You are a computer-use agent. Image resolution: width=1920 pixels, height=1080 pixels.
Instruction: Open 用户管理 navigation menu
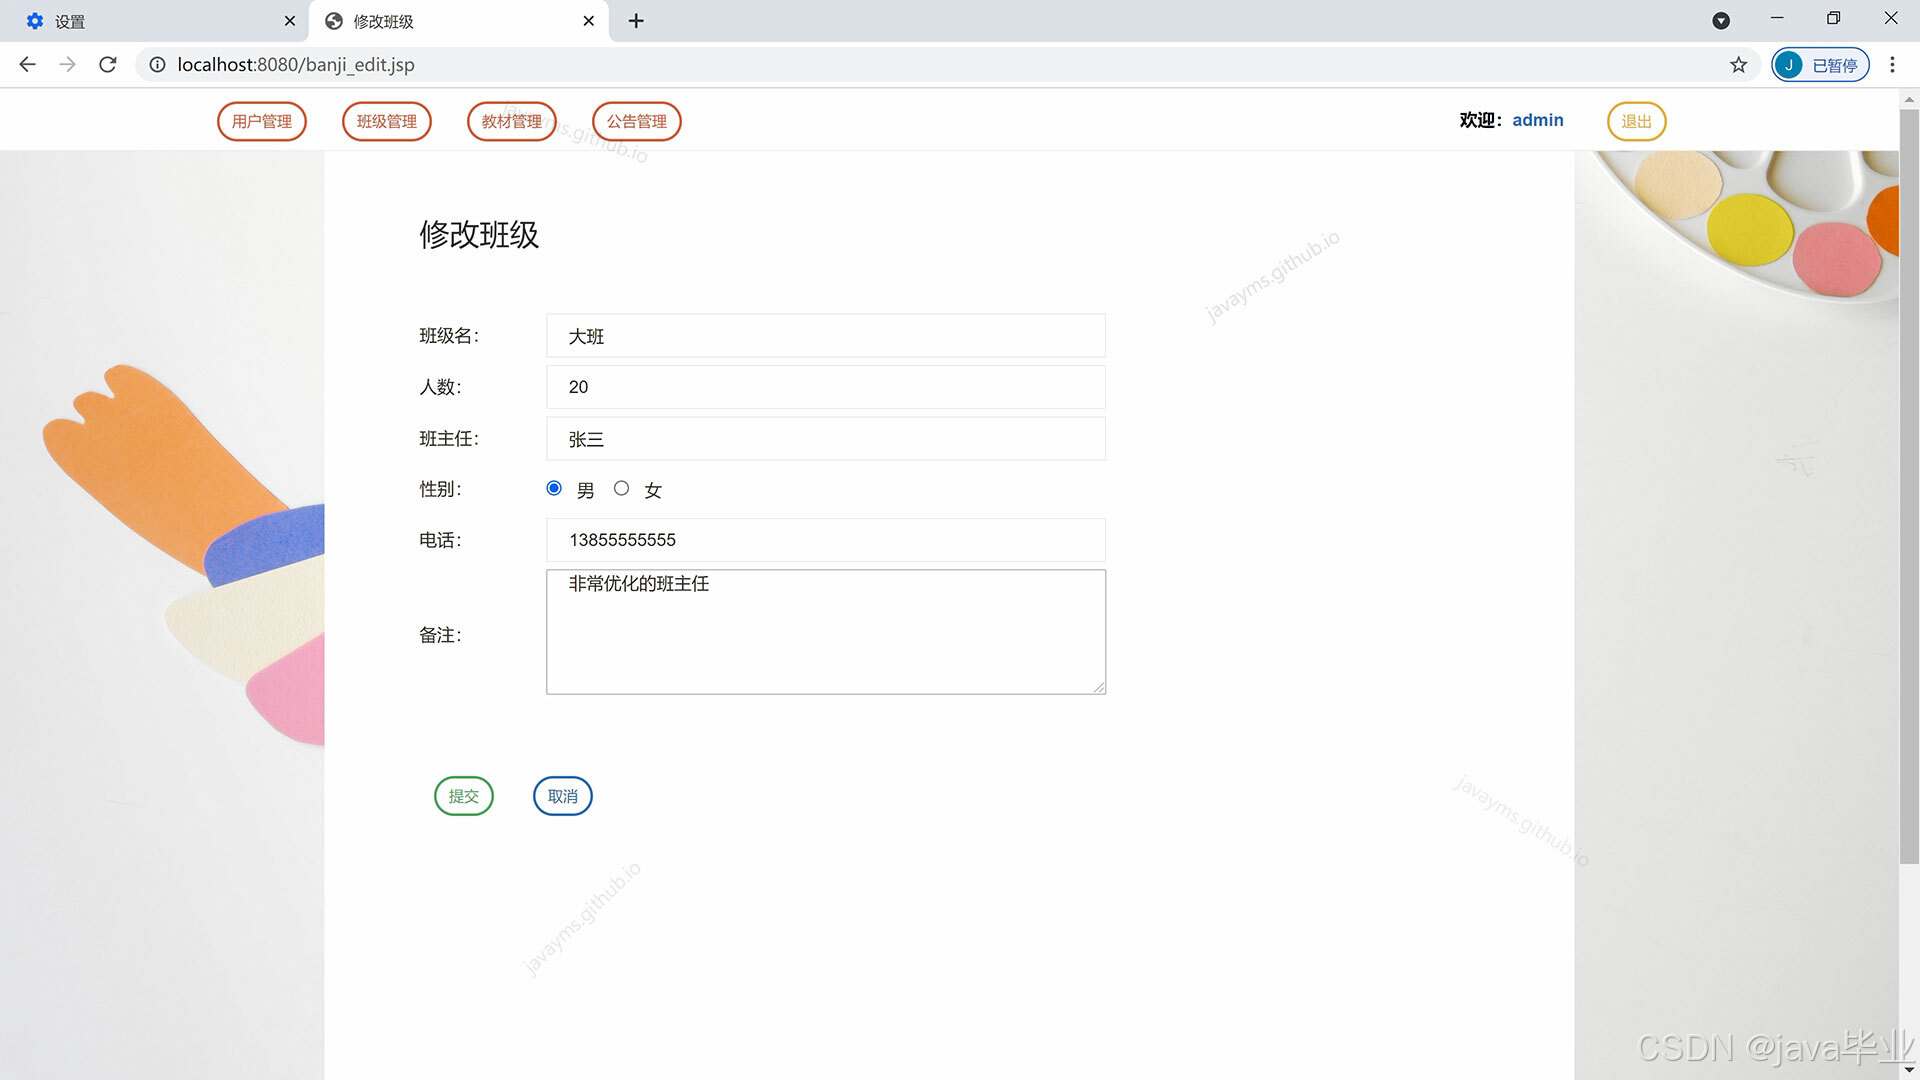click(x=262, y=121)
